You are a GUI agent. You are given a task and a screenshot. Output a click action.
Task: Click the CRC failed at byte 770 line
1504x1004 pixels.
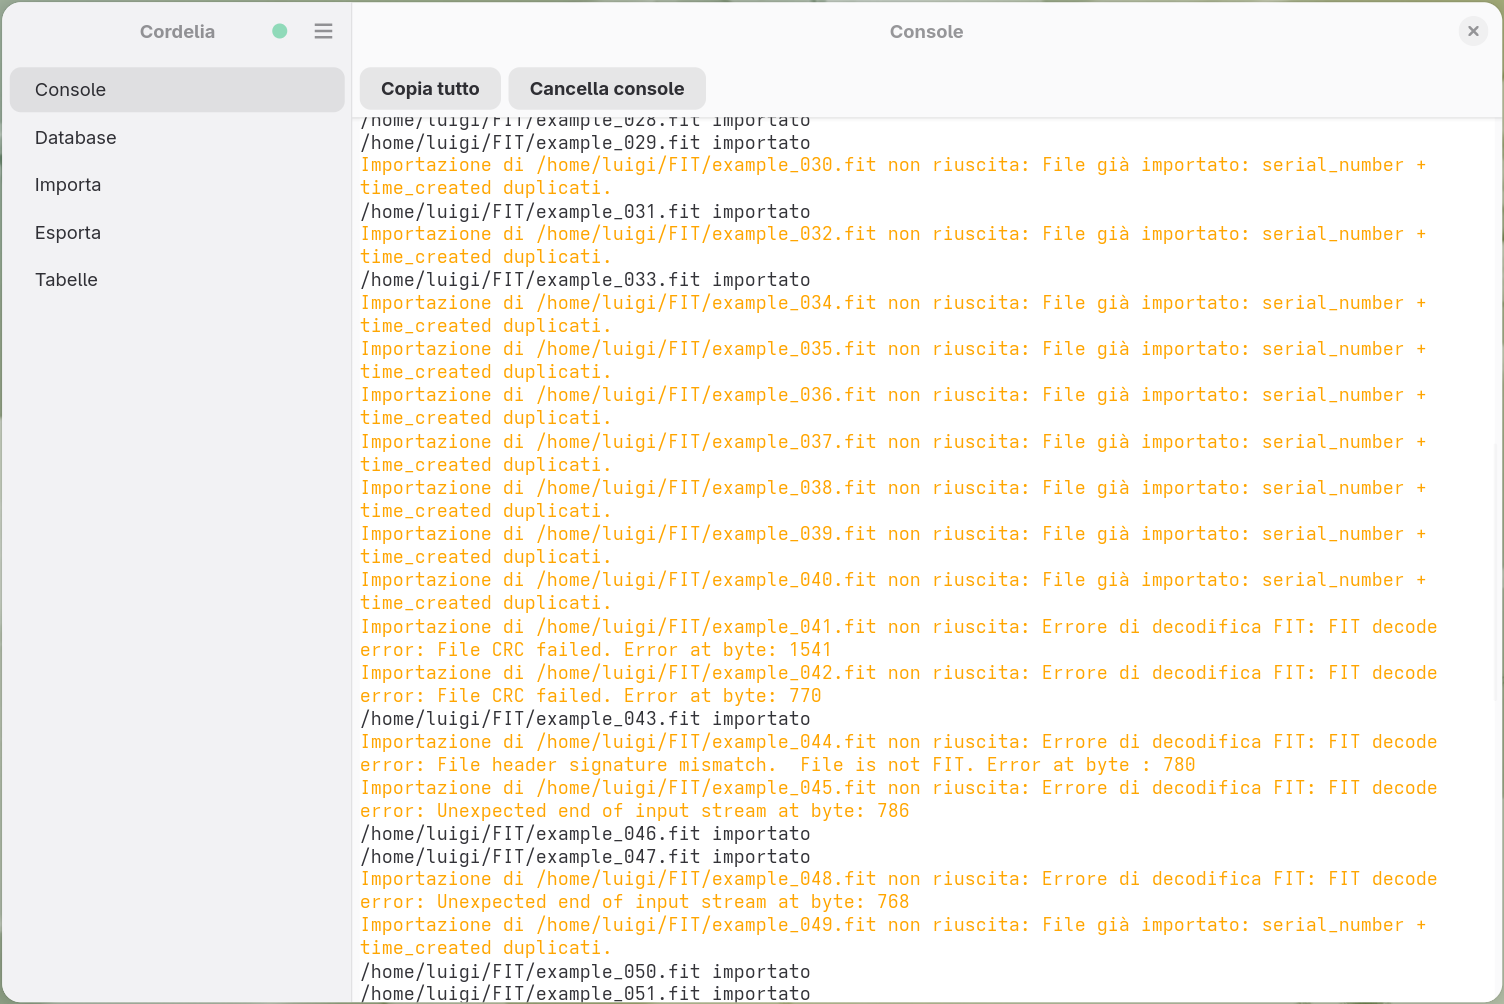point(899,684)
